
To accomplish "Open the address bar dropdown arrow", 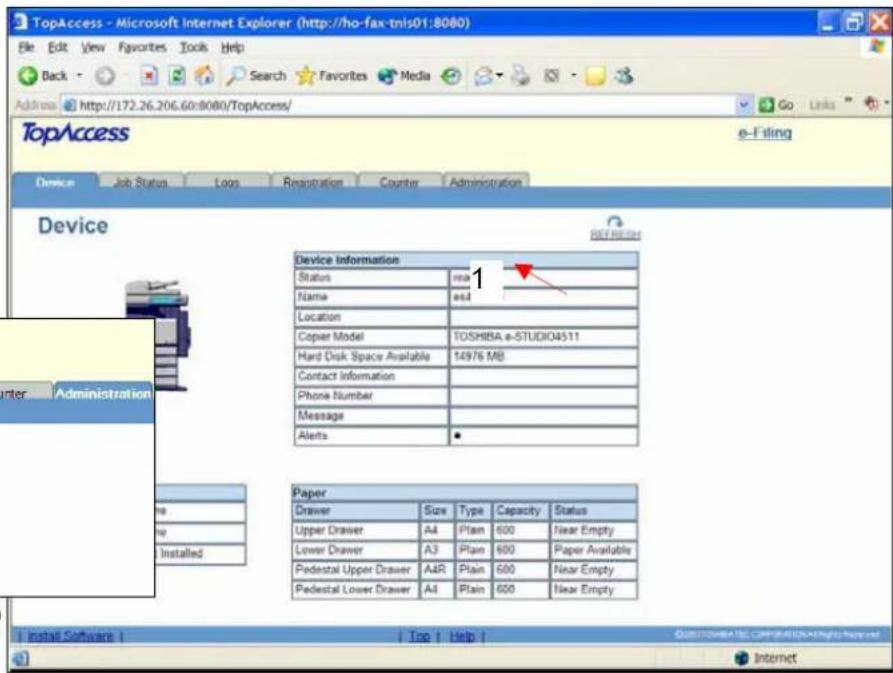I will pos(743,105).
